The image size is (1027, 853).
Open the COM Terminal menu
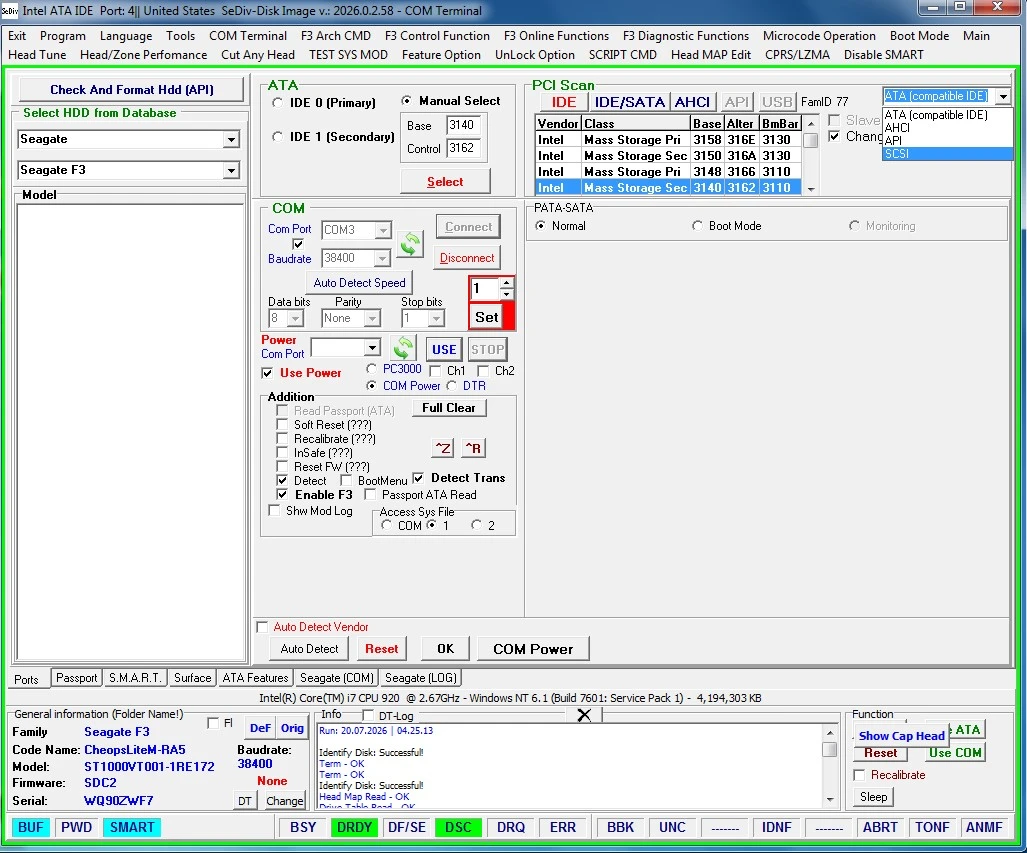(x=248, y=36)
